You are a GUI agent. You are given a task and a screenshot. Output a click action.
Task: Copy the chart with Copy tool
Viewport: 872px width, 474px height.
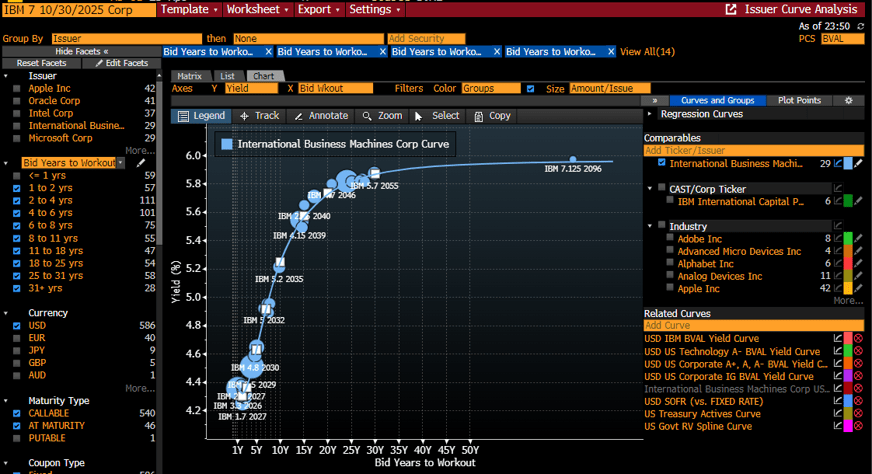(x=492, y=116)
